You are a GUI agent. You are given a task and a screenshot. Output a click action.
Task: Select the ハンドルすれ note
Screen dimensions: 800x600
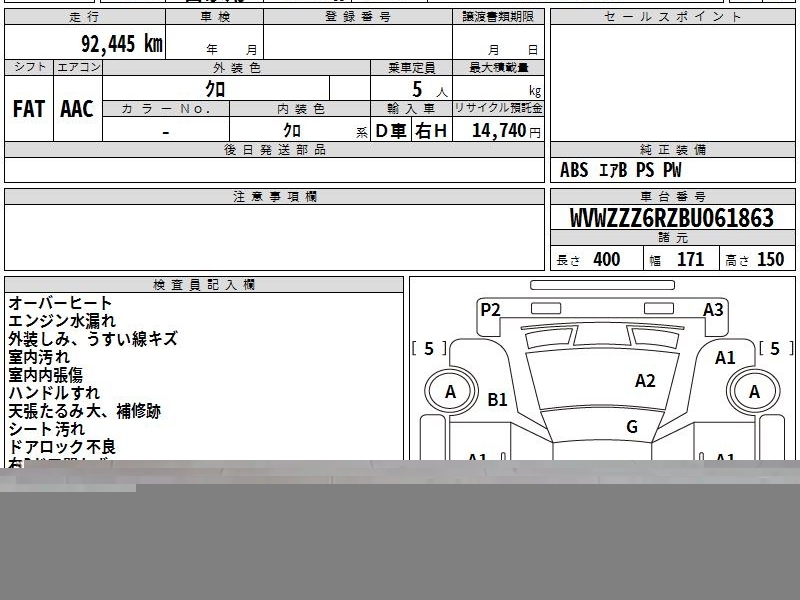[54, 393]
